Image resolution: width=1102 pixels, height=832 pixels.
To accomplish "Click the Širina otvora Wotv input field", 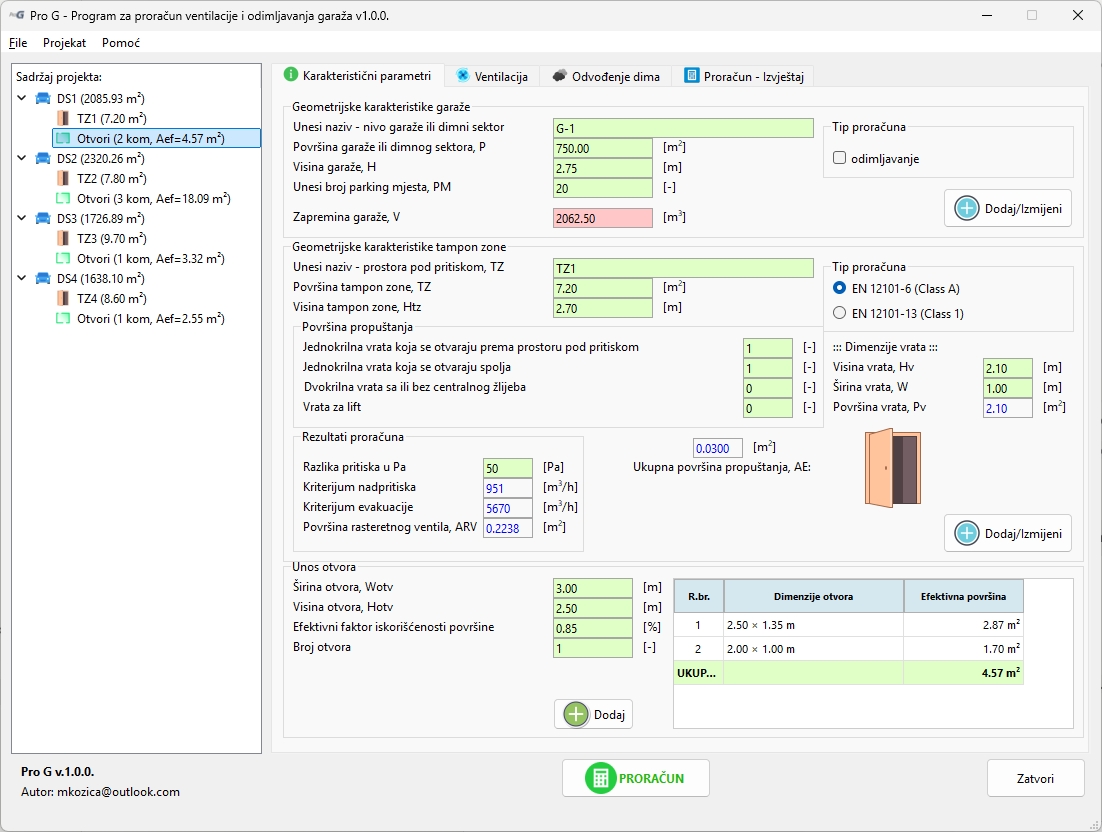I will (593, 588).
